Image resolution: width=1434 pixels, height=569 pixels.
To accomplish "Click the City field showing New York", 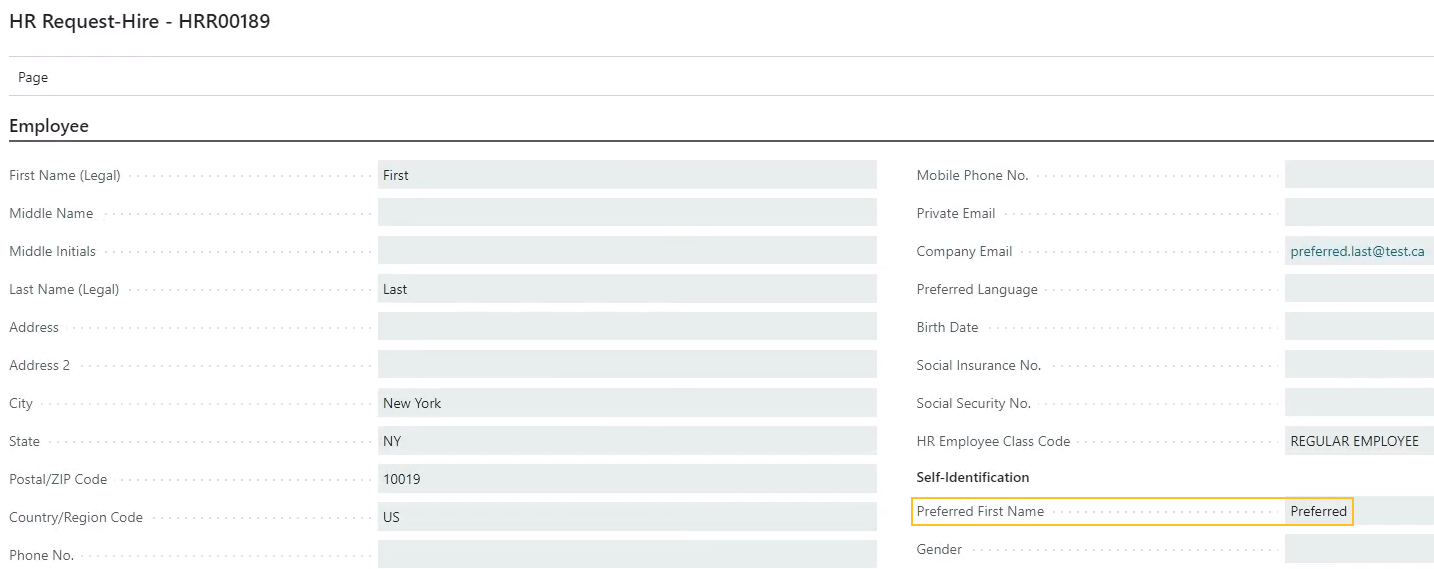I will 626,403.
